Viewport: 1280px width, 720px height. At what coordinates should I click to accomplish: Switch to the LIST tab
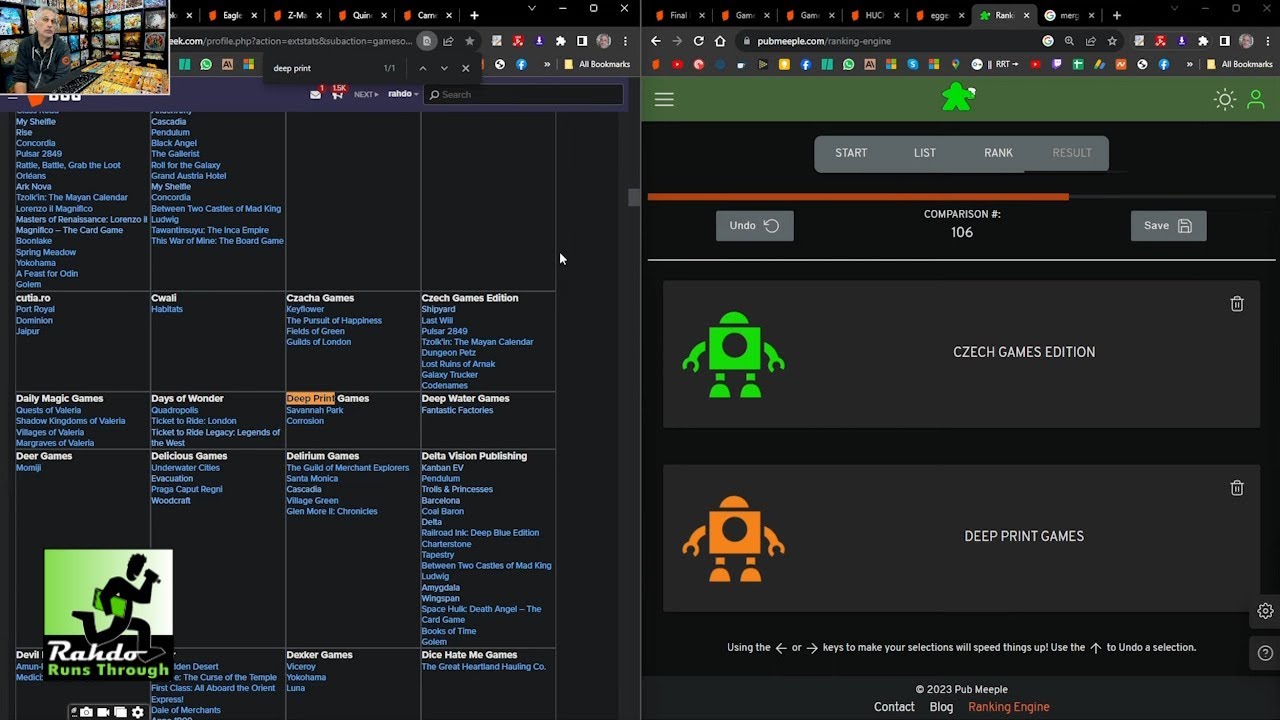(925, 153)
